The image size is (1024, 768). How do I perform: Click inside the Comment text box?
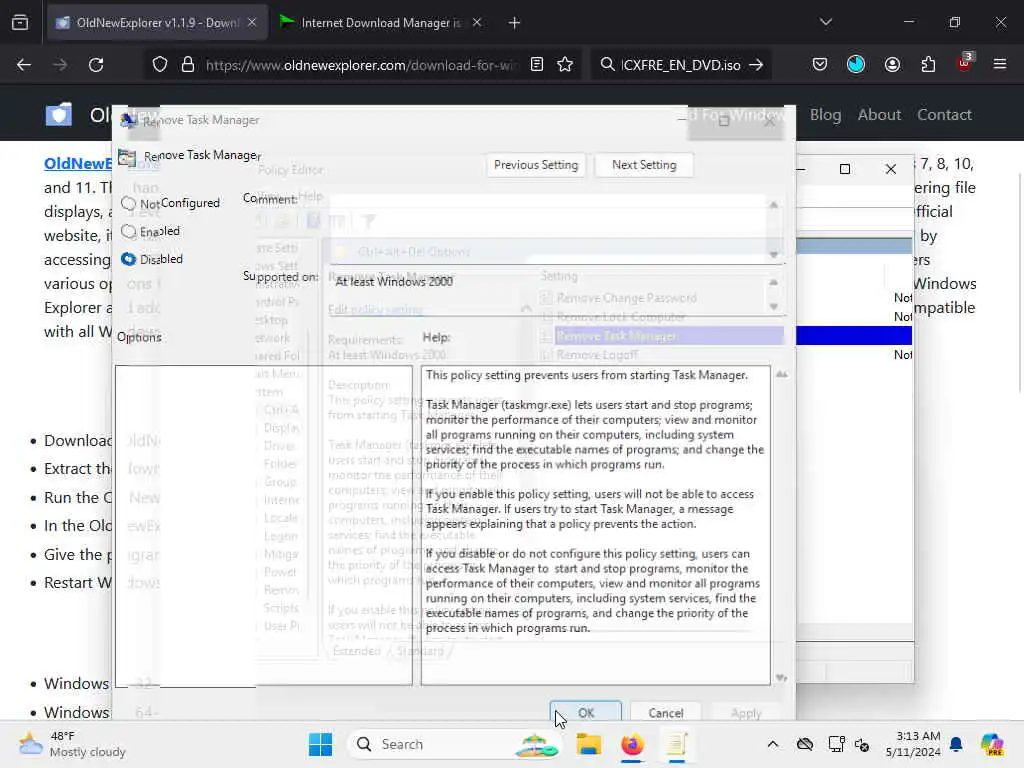click(x=547, y=229)
